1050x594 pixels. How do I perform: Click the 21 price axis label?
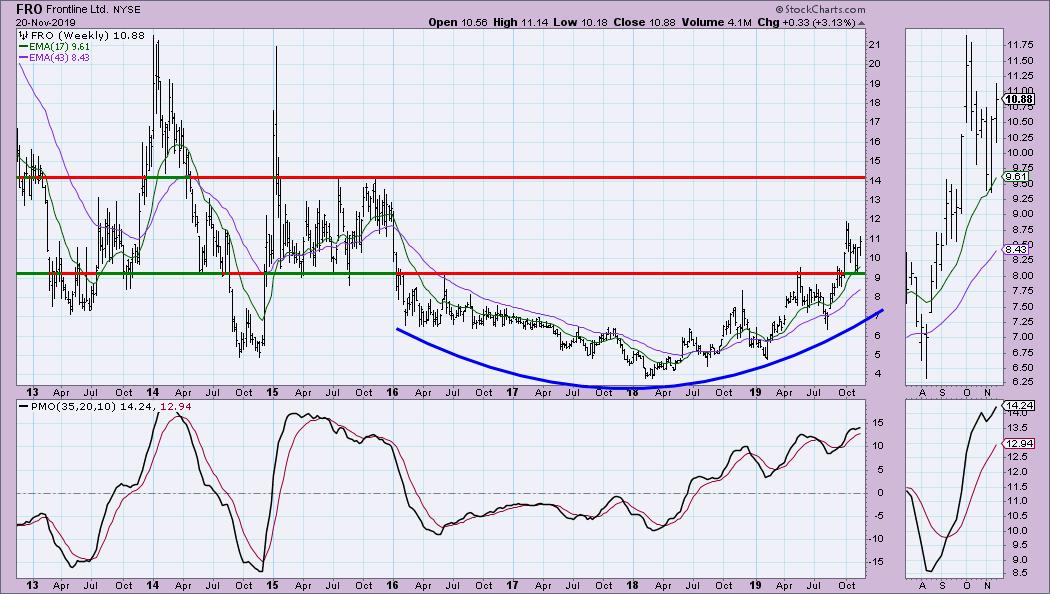(874, 44)
